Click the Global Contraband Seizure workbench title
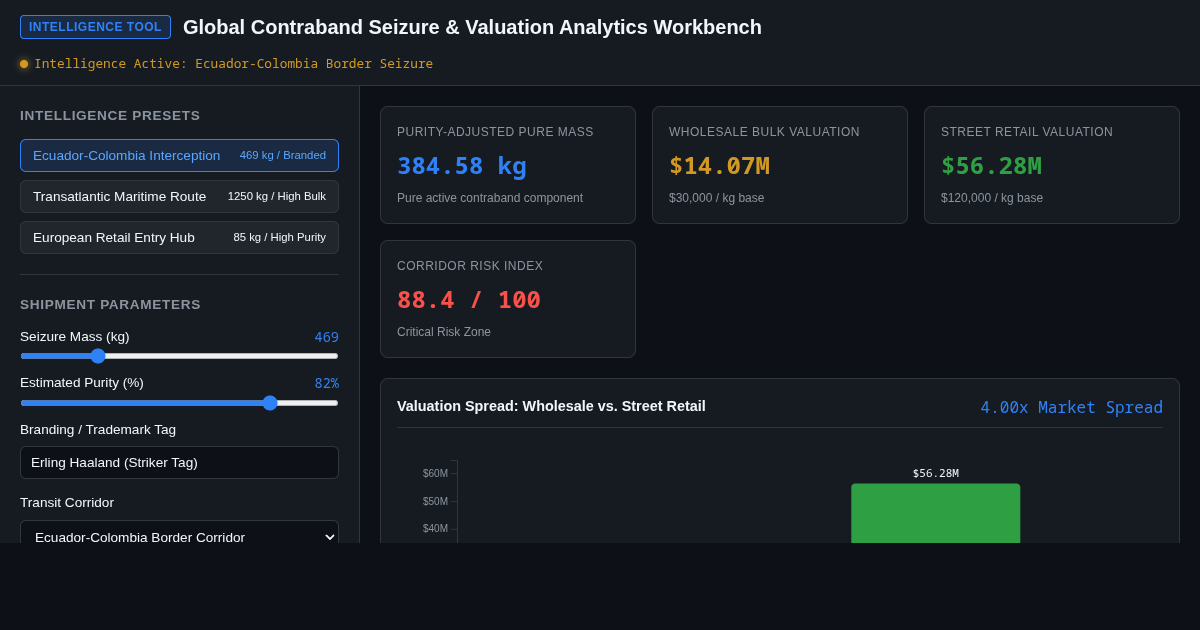This screenshot has width=1200, height=630. pos(472,27)
